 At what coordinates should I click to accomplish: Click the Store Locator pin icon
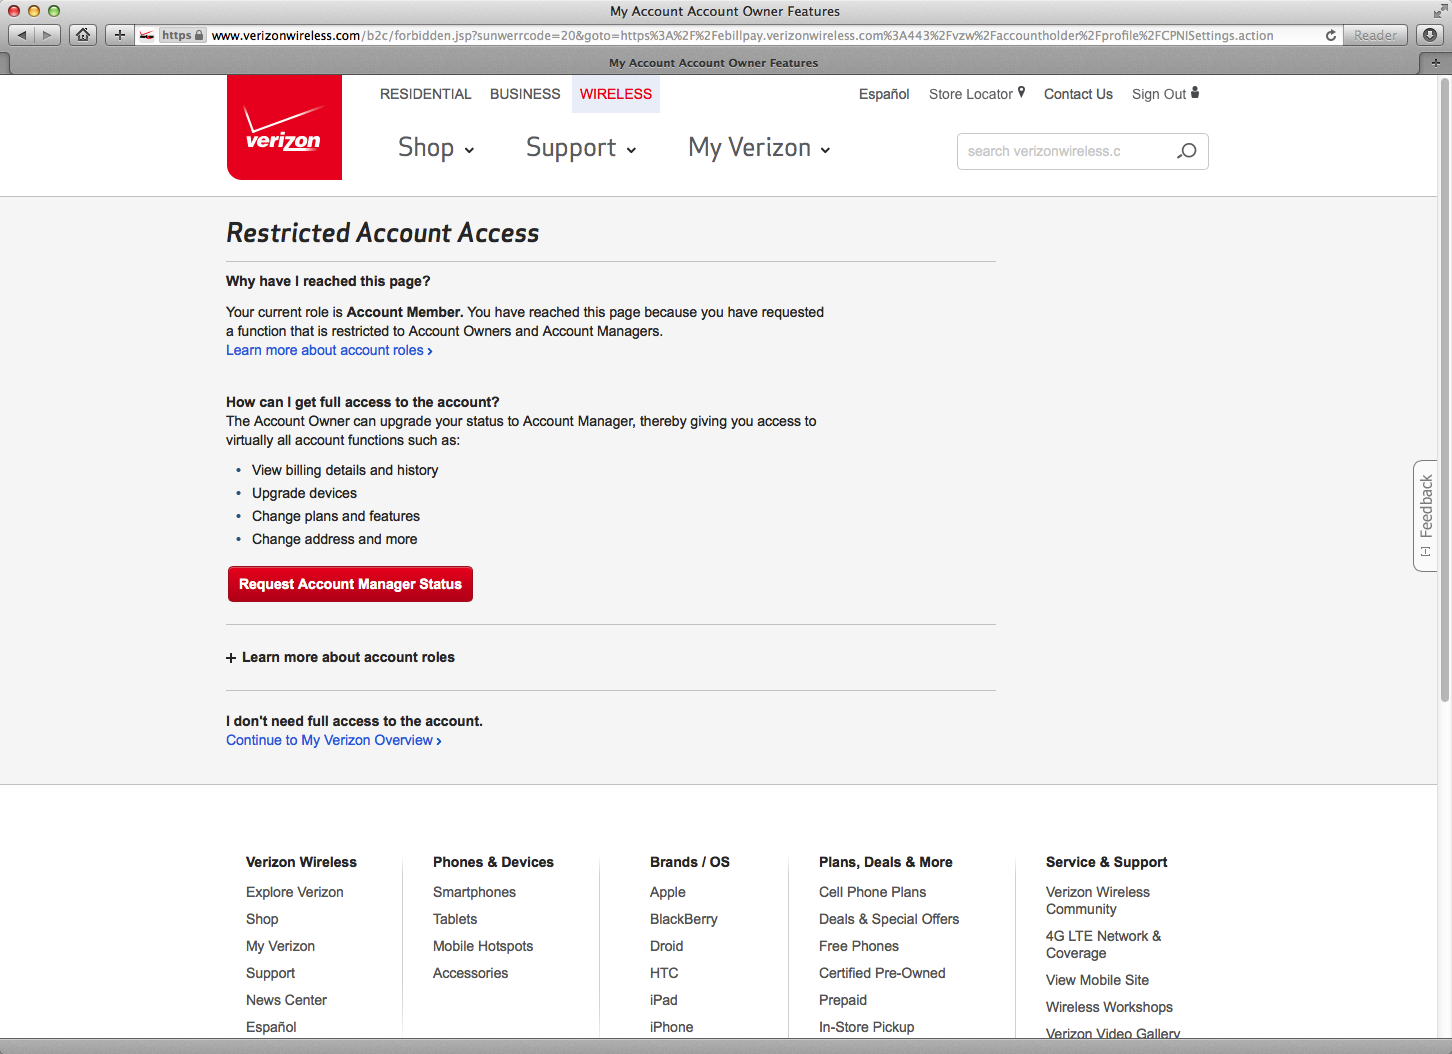pyautogui.click(x=1021, y=92)
